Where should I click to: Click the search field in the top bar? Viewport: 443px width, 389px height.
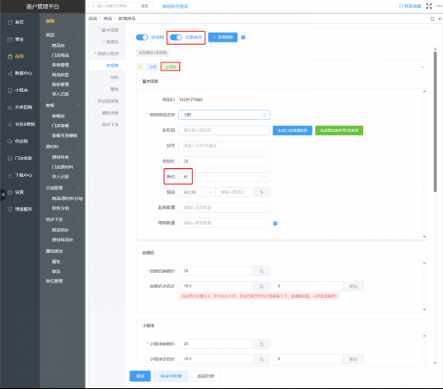coord(111,6)
